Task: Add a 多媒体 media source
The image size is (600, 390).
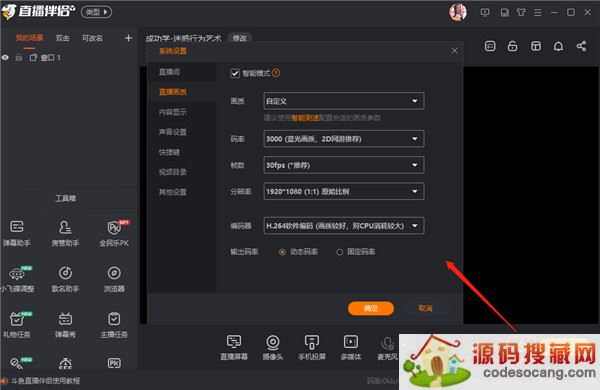Action: tap(351, 348)
